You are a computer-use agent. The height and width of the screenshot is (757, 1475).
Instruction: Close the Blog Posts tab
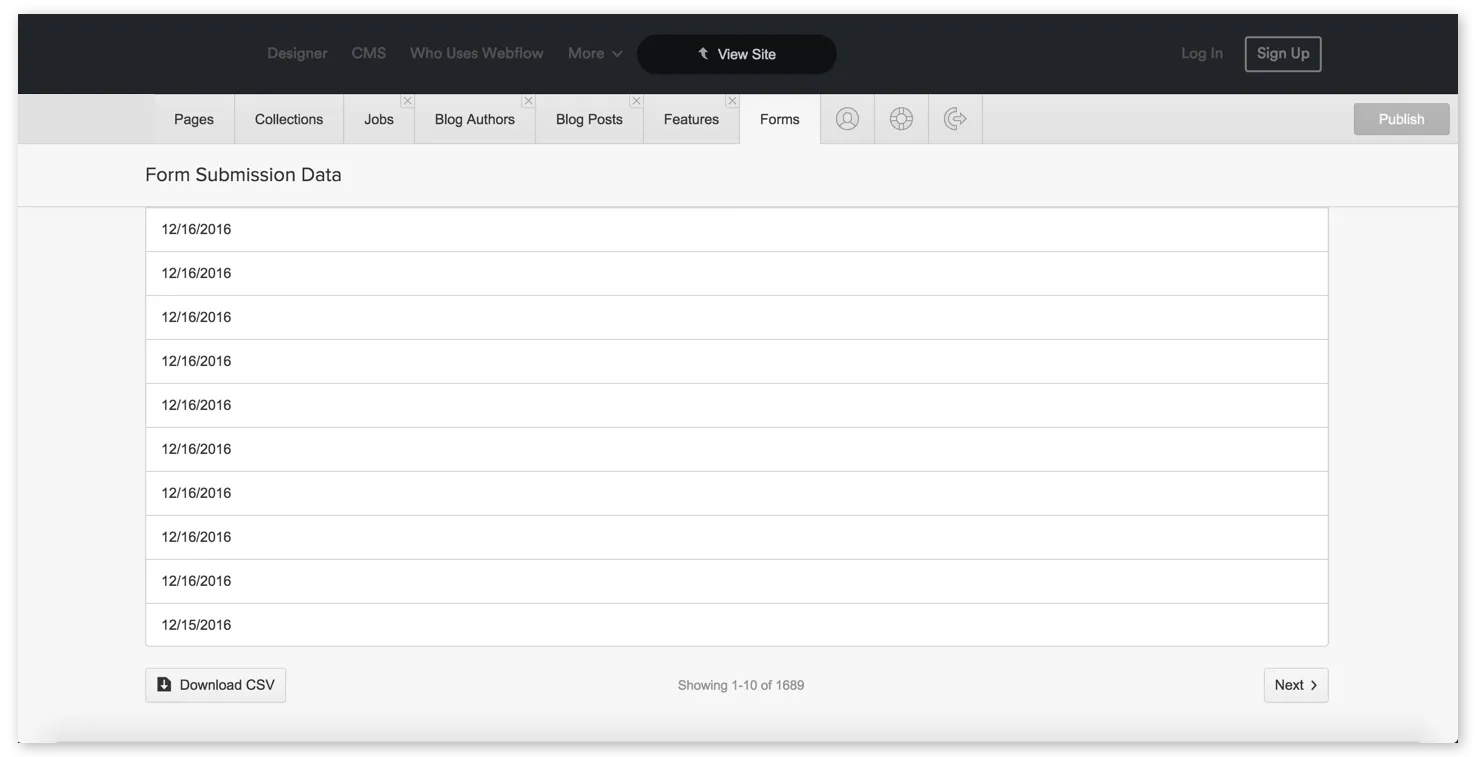pyautogui.click(x=636, y=101)
